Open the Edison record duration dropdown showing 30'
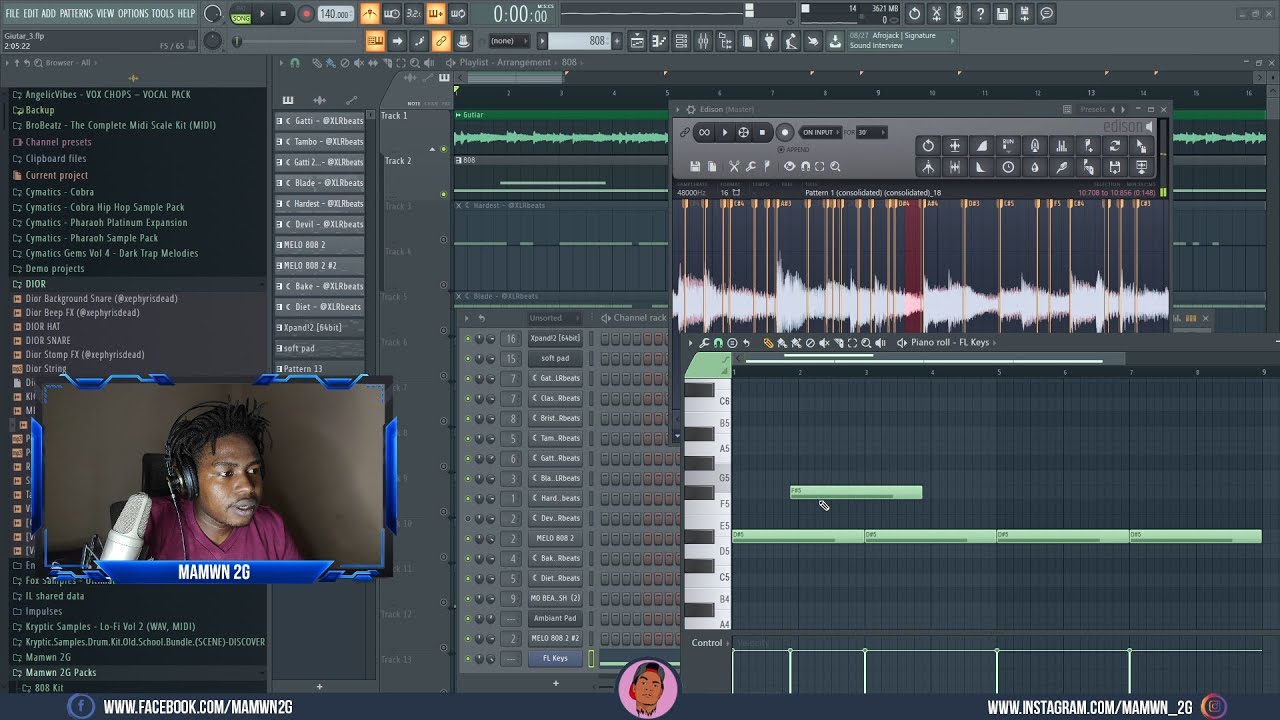Viewport: 1280px width, 720px height. coord(870,132)
